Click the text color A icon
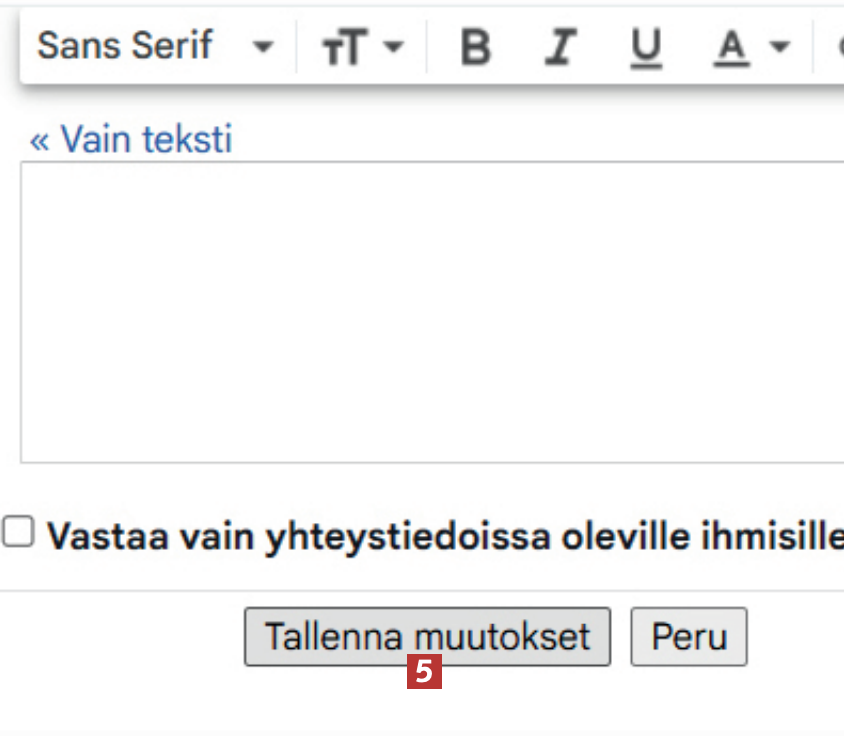The width and height of the screenshot is (844, 736). [x=733, y=46]
